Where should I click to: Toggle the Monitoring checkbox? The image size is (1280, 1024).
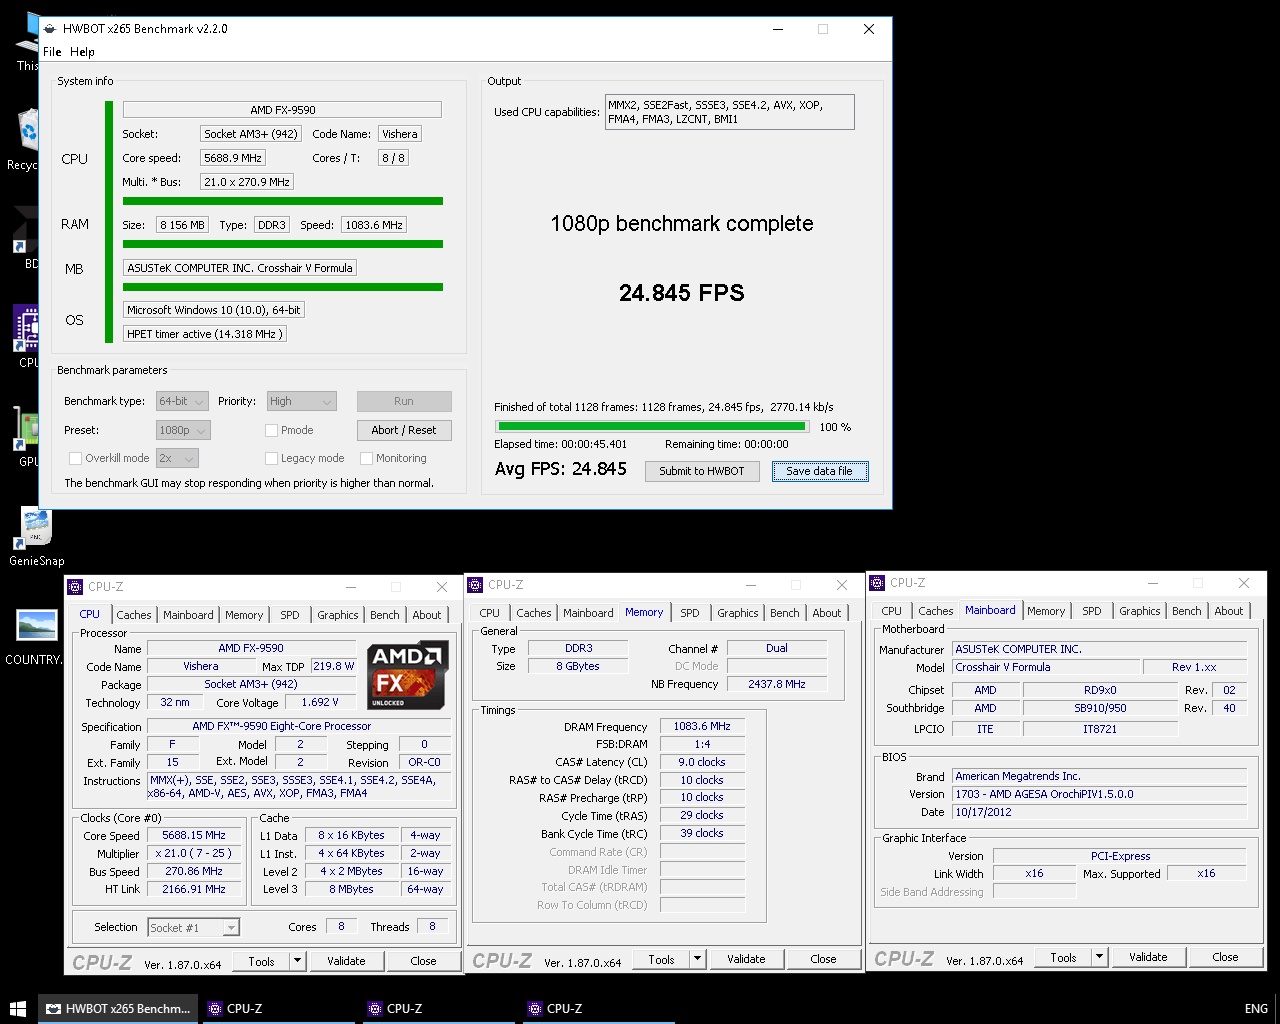[366, 458]
